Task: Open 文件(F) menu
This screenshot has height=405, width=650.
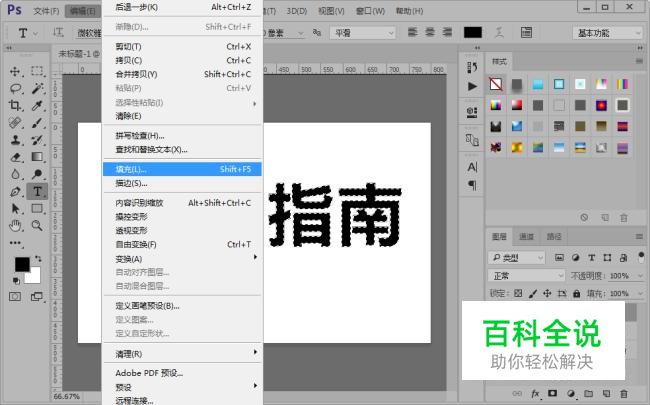Action: [x=46, y=11]
